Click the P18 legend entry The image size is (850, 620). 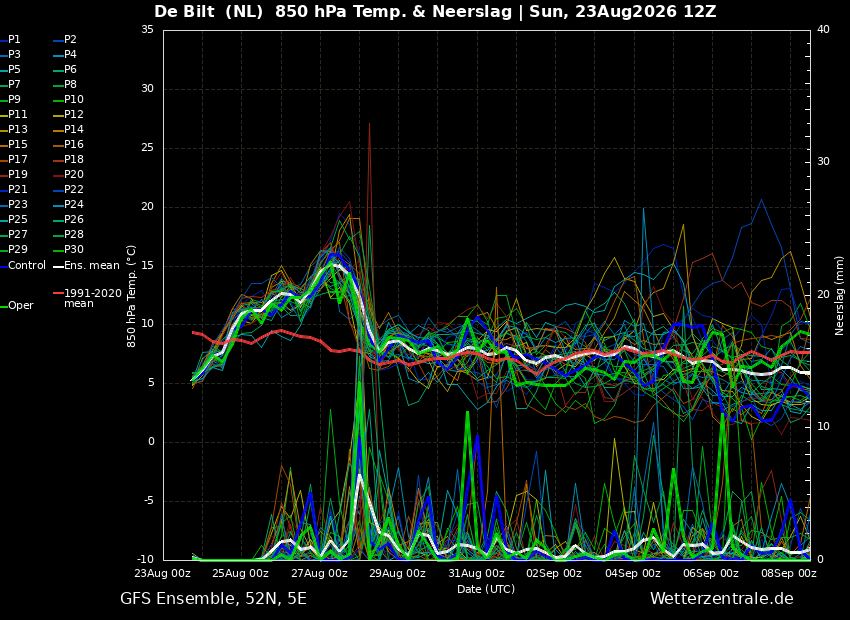point(68,159)
